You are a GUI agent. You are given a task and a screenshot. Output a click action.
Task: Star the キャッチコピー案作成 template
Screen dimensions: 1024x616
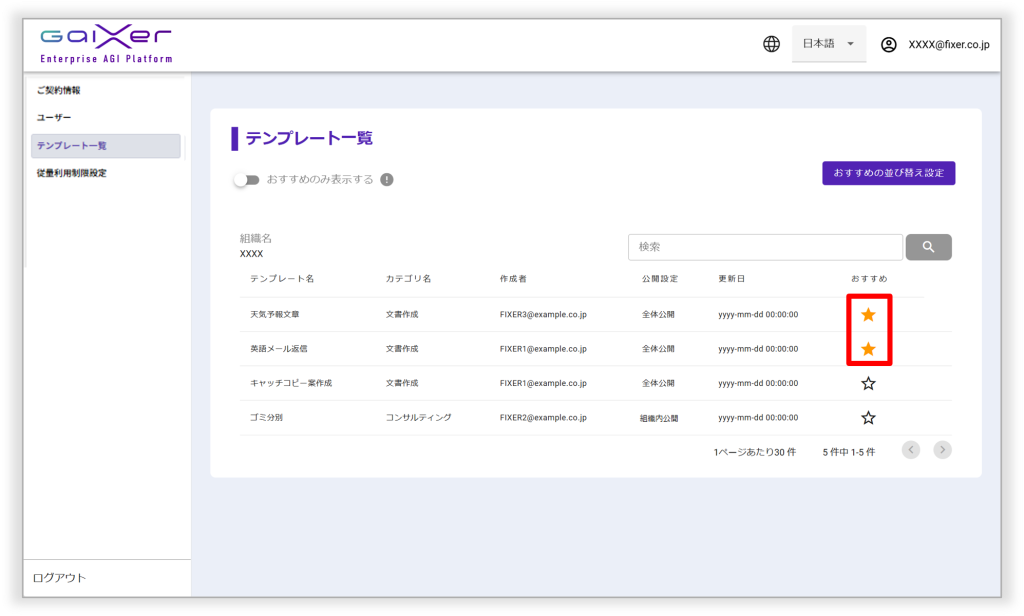(868, 383)
